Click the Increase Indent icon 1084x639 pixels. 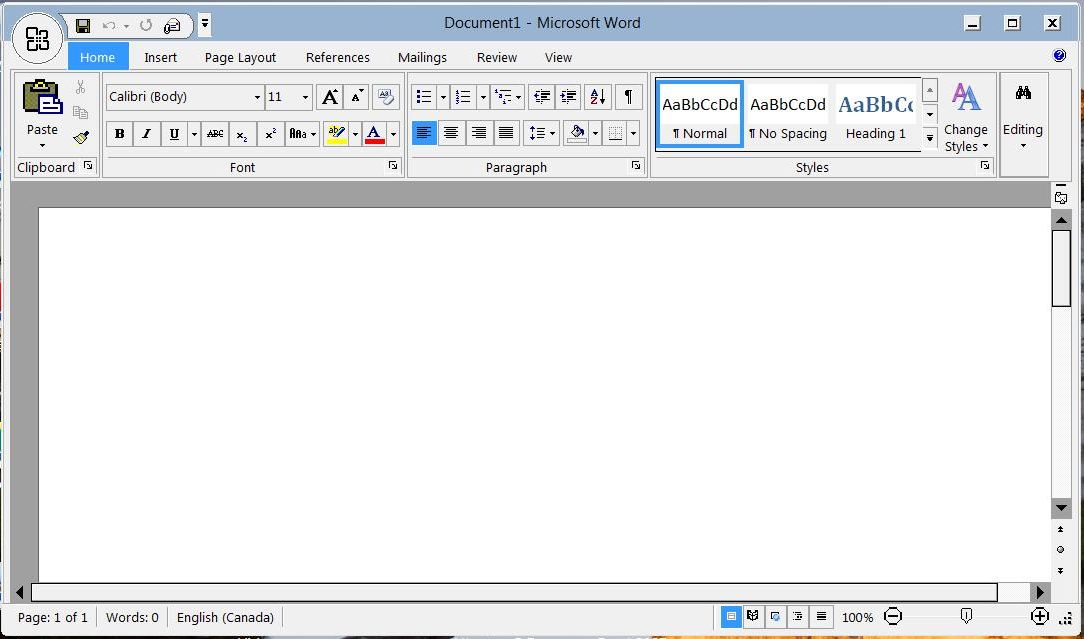coord(568,97)
